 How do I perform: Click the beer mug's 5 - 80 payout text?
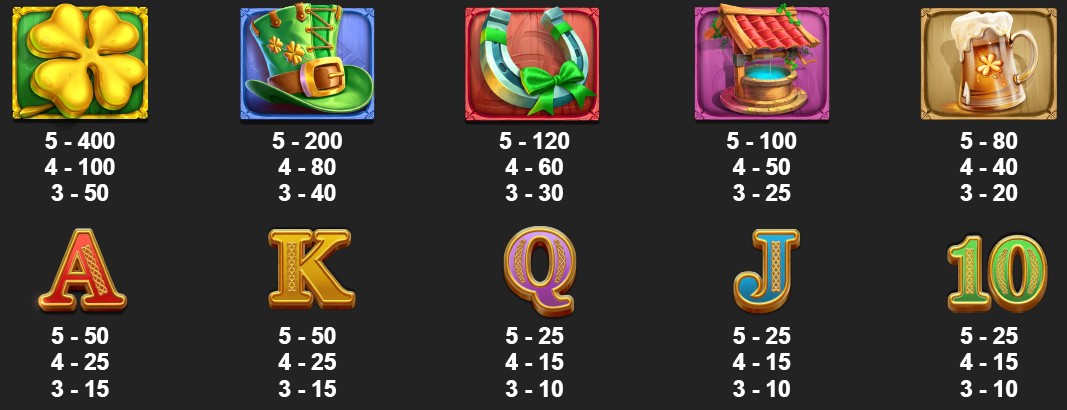pos(989,141)
